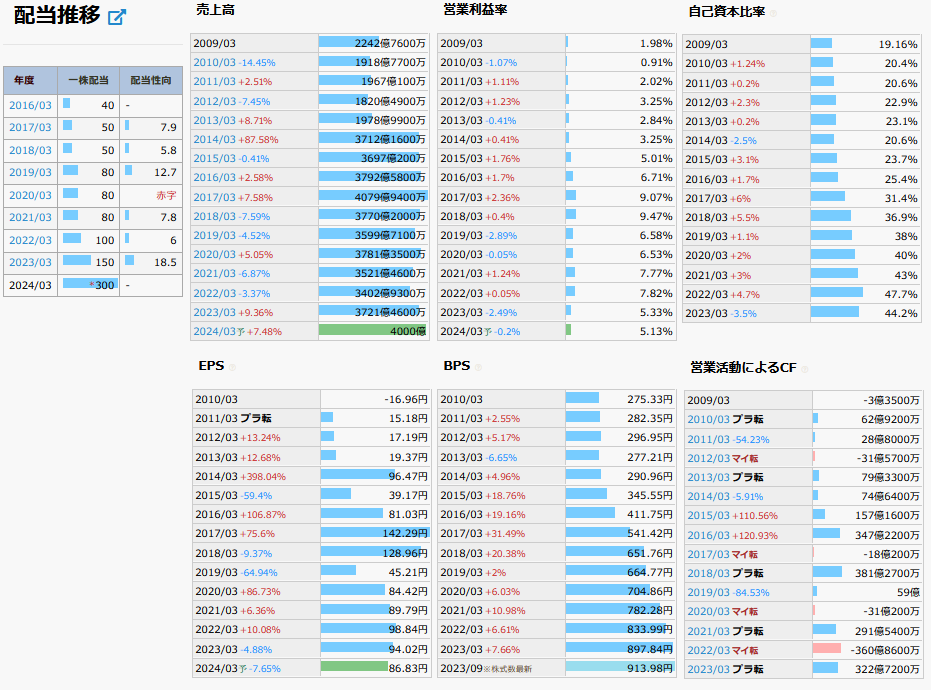Click the 2010/03 link in 売上高 table
Viewport: 931px width, 690px height.
(214, 63)
